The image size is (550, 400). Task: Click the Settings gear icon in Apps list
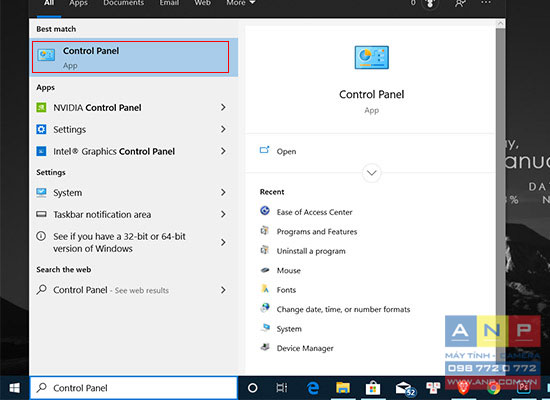pyautogui.click(x=41, y=129)
